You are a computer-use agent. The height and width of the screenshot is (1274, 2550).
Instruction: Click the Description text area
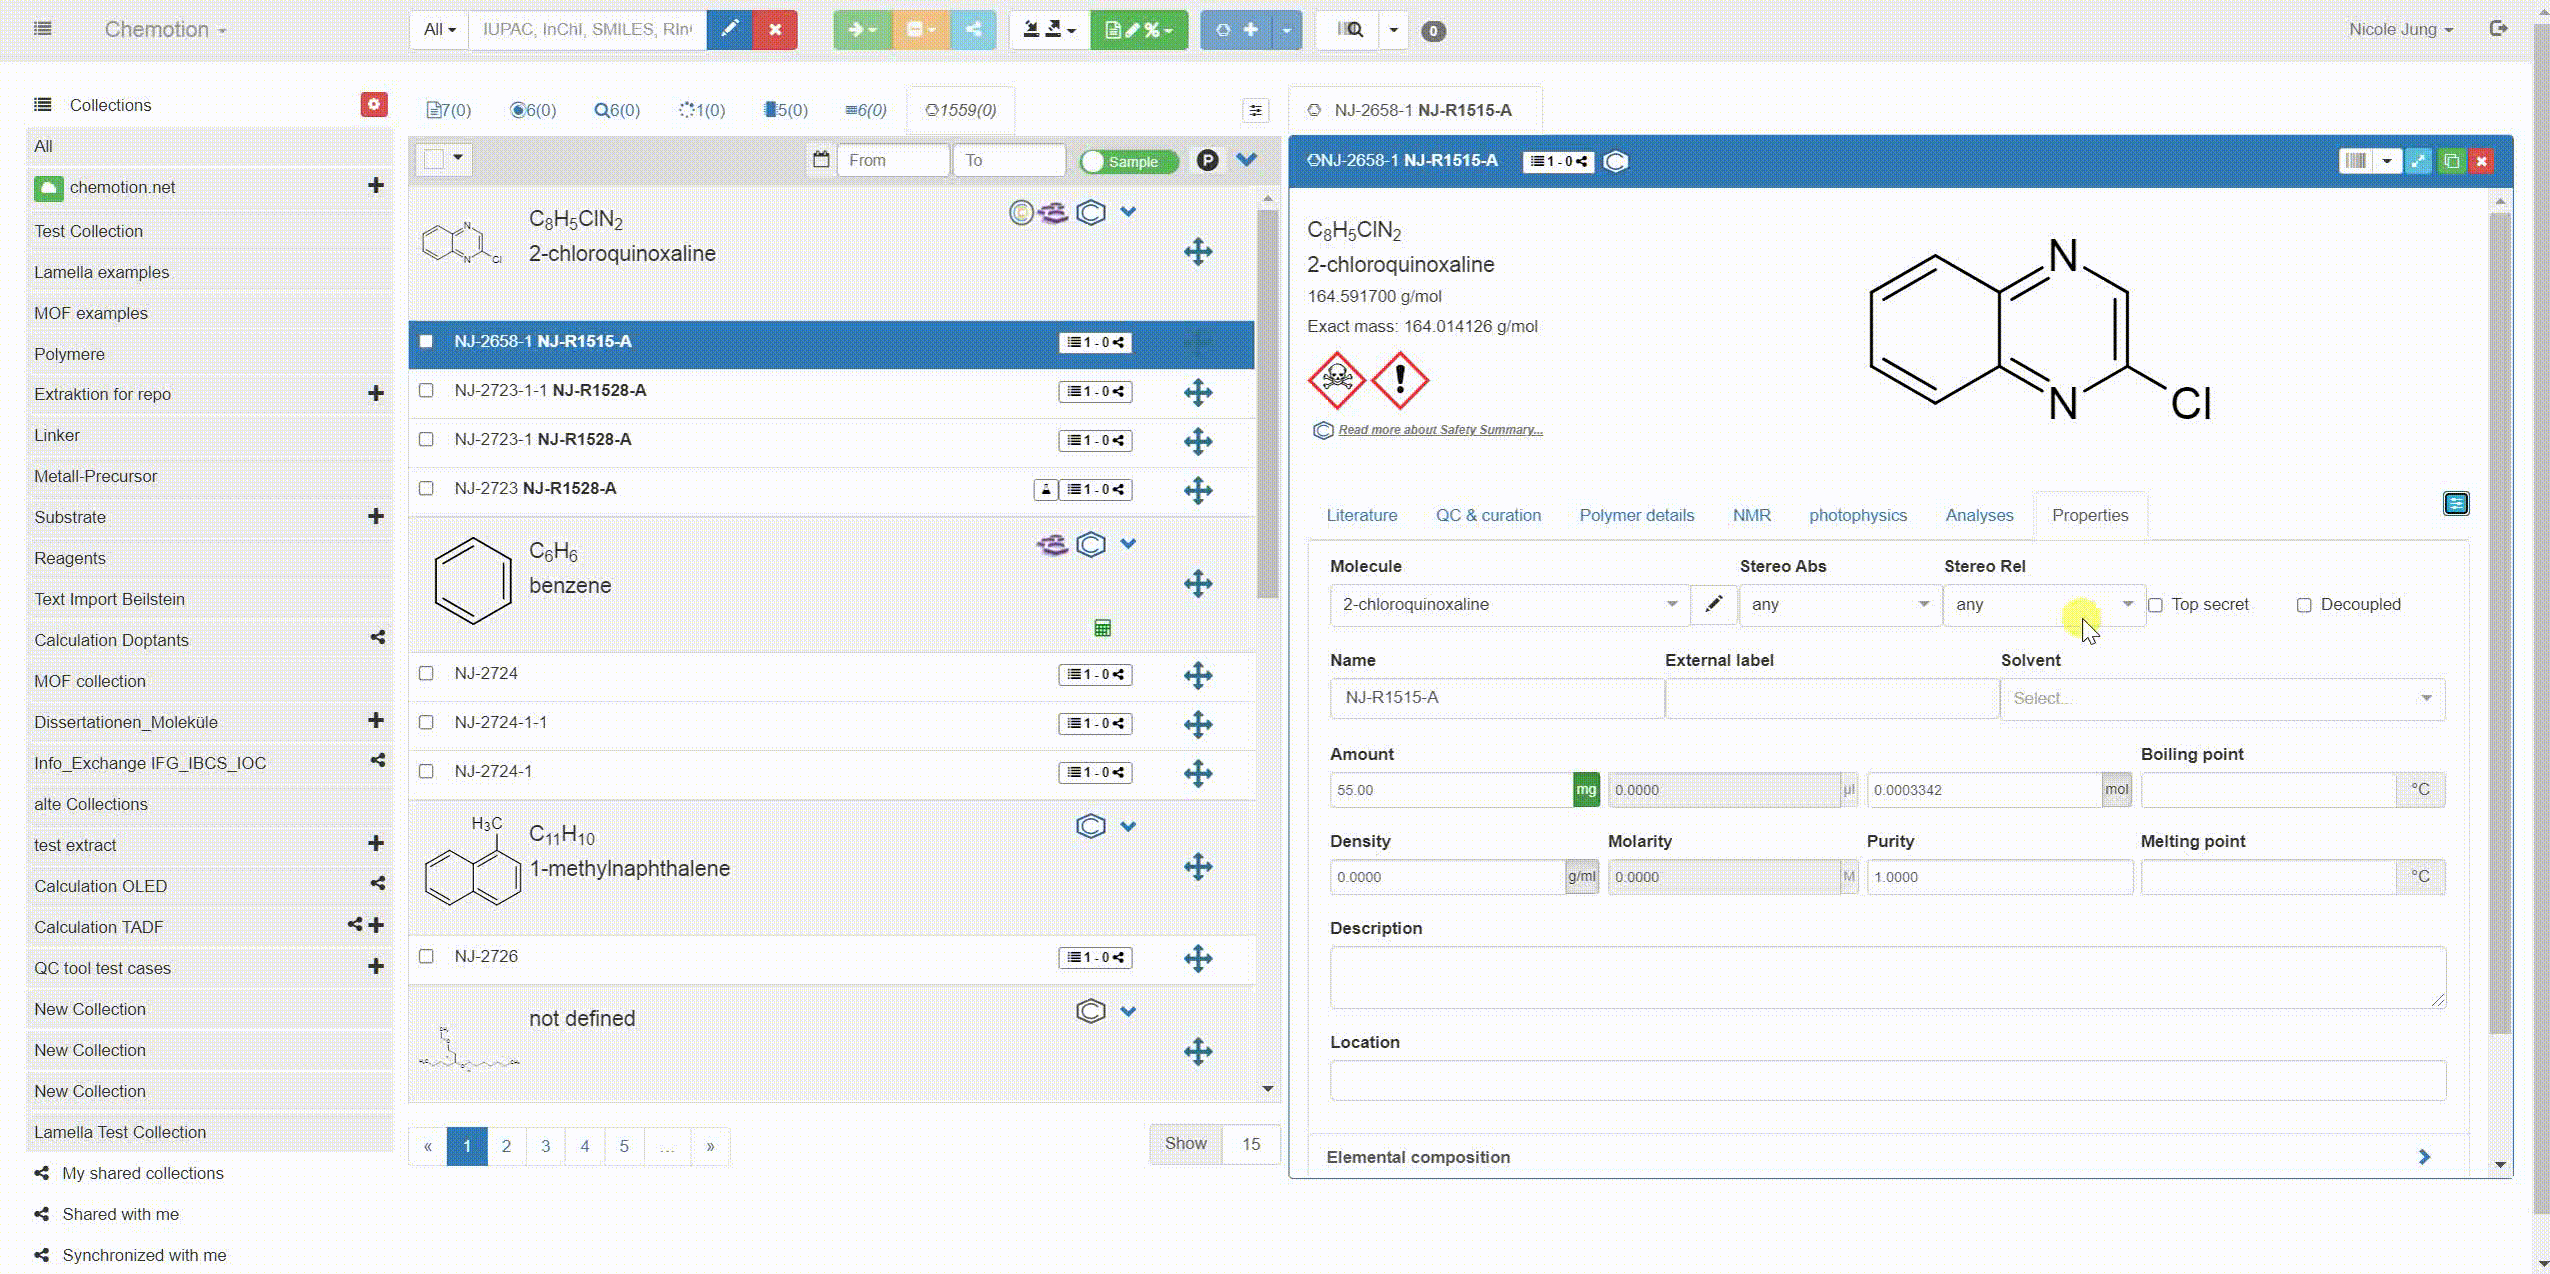tap(1886, 977)
